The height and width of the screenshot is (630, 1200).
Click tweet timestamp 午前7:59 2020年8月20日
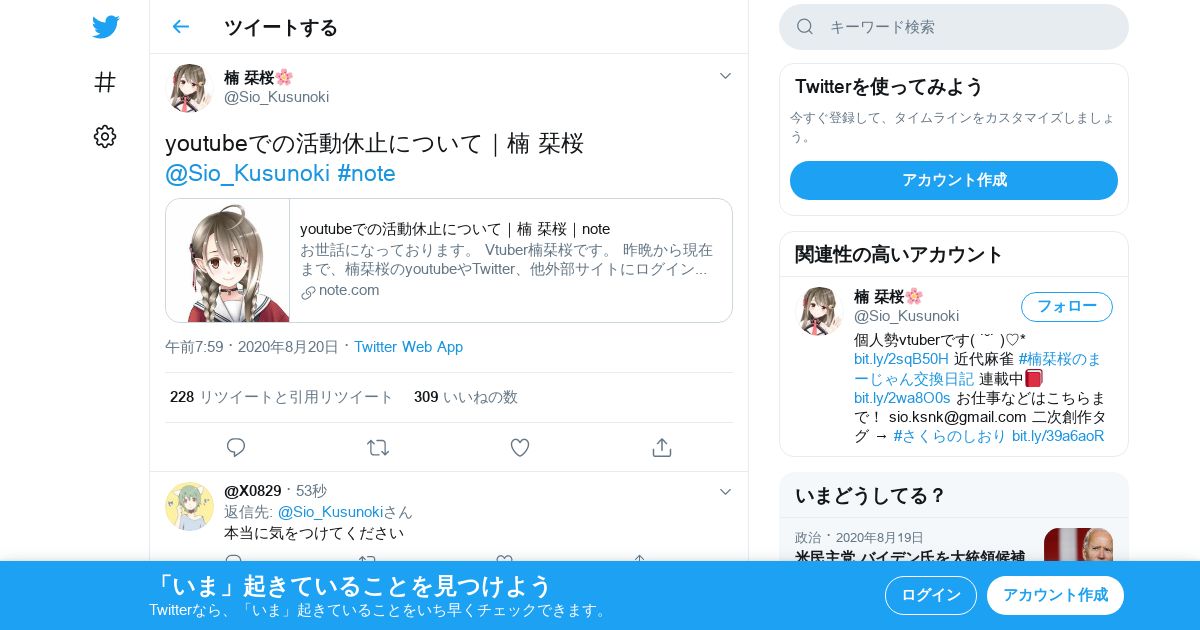coord(252,347)
